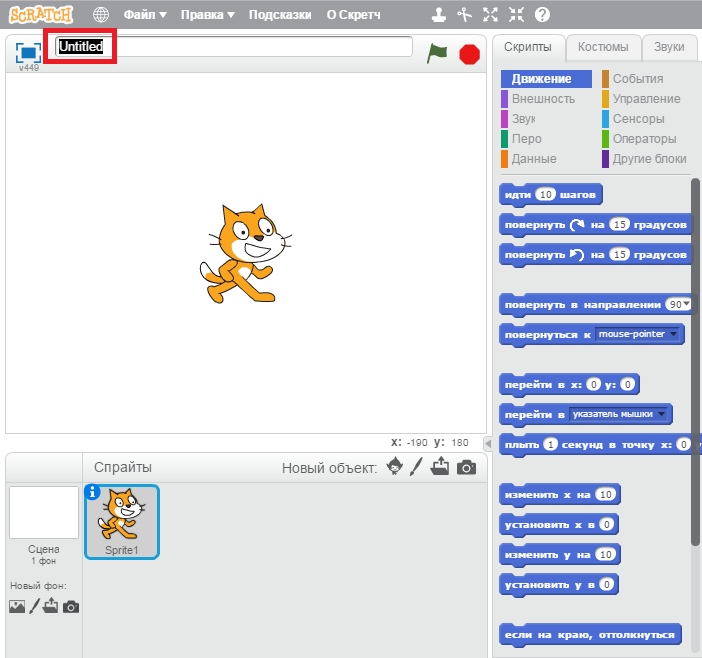Upload sprite from file
Viewport: 702px width, 658px height.
pos(440,466)
